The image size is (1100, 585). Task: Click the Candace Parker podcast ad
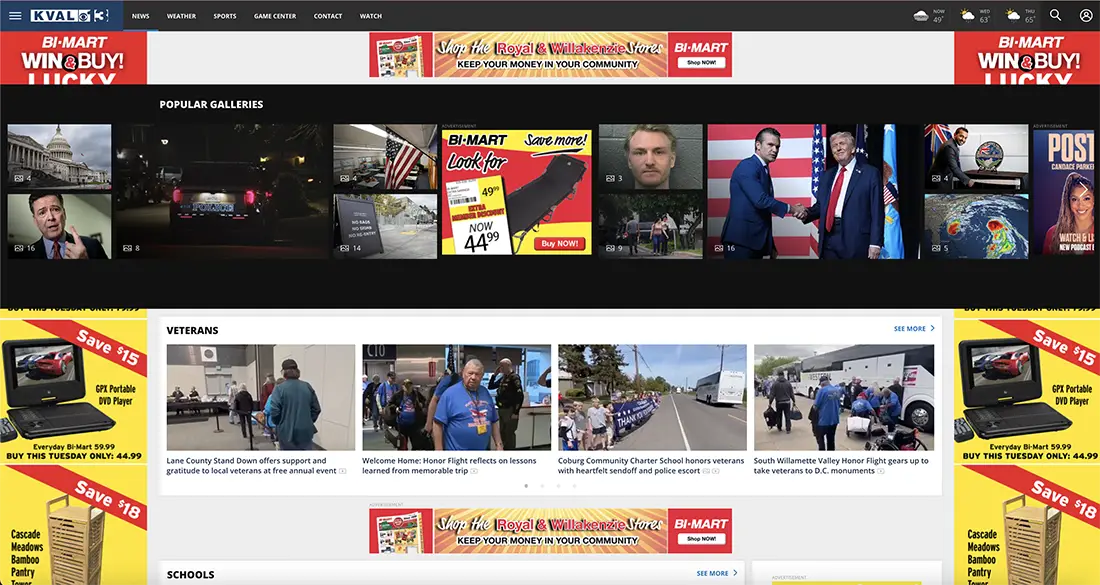1066,191
